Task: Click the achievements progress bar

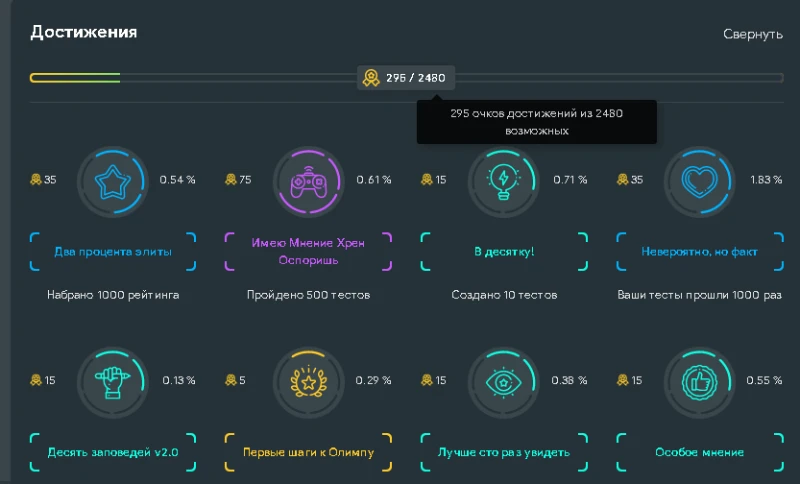Action: coord(407,78)
